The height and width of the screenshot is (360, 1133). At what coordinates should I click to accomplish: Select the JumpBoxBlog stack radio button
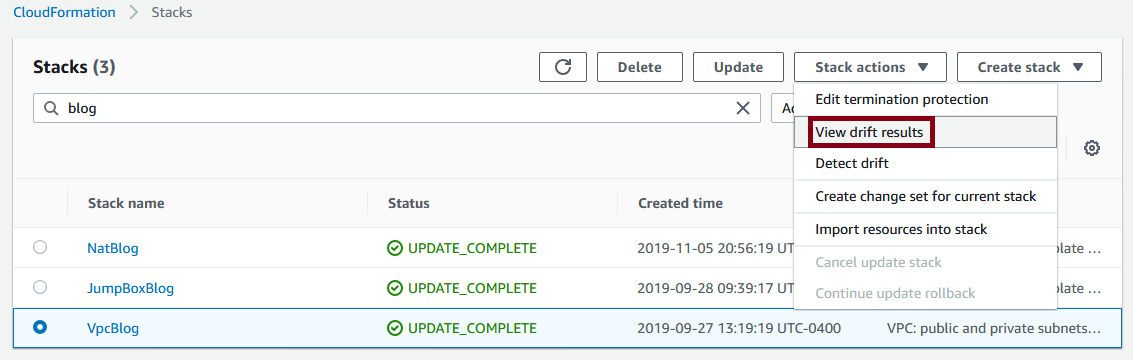tap(40, 287)
